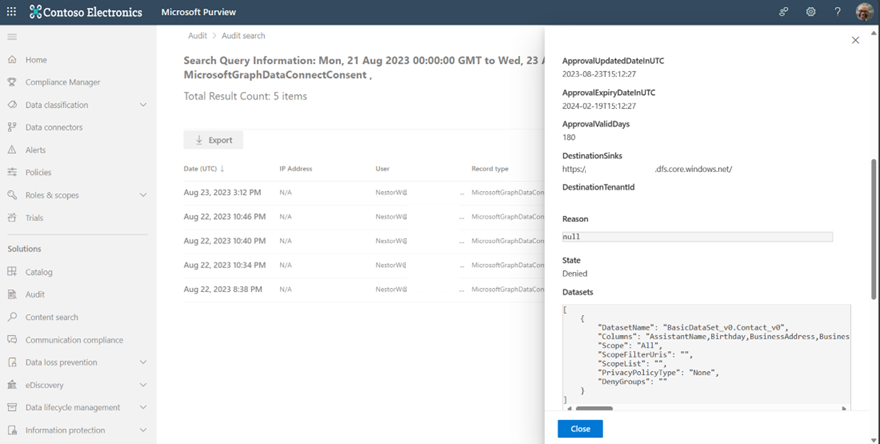Open the settings gear icon
The height and width of the screenshot is (444, 880).
[x=810, y=11]
